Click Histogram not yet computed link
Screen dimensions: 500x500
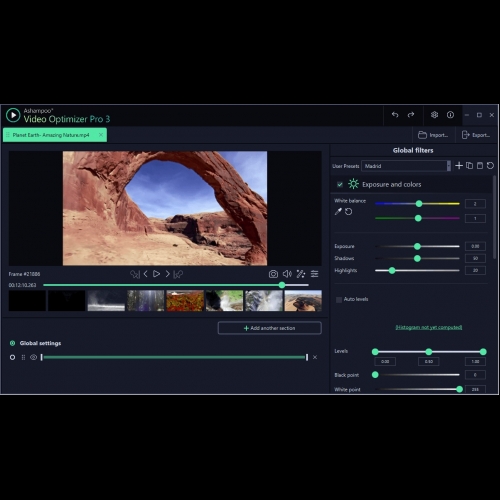pyautogui.click(x=429, y=327)
